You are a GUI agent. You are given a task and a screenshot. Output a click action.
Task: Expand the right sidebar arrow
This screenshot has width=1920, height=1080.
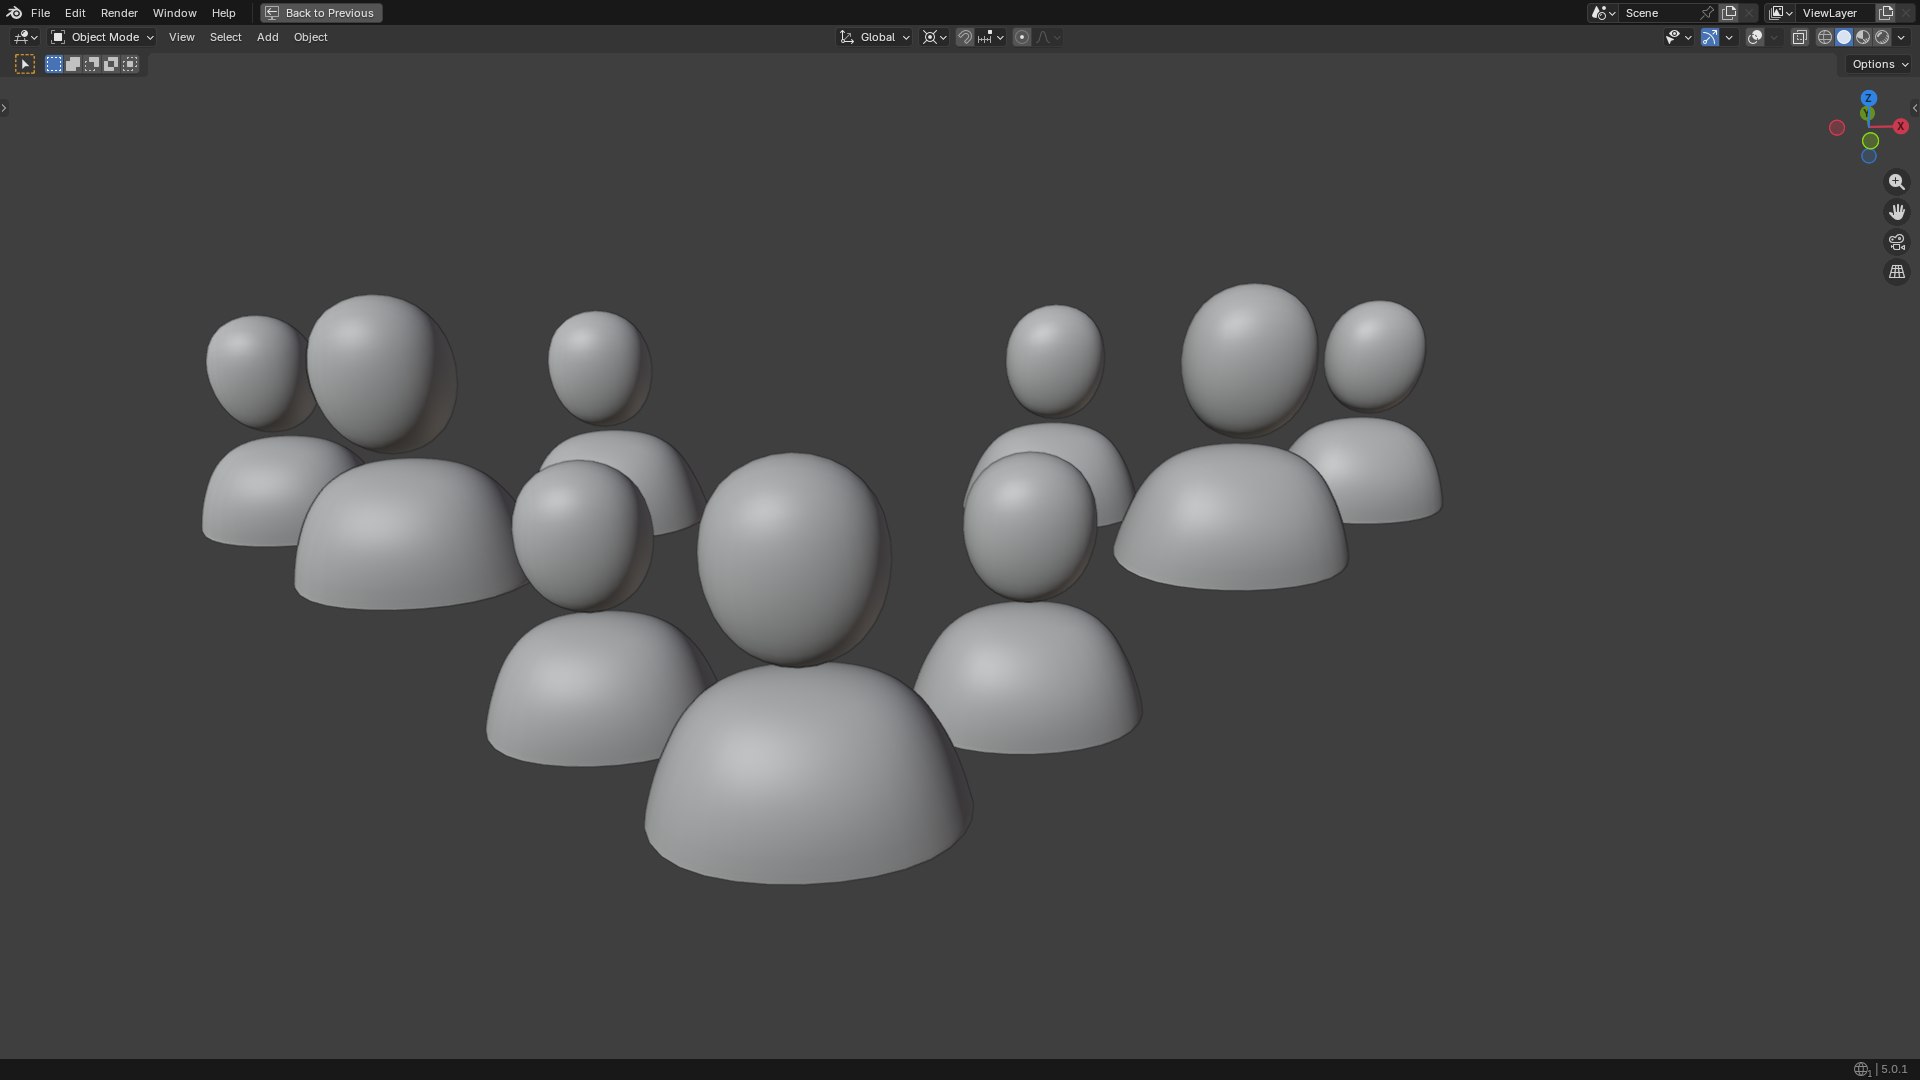(x=1915, y=108)
